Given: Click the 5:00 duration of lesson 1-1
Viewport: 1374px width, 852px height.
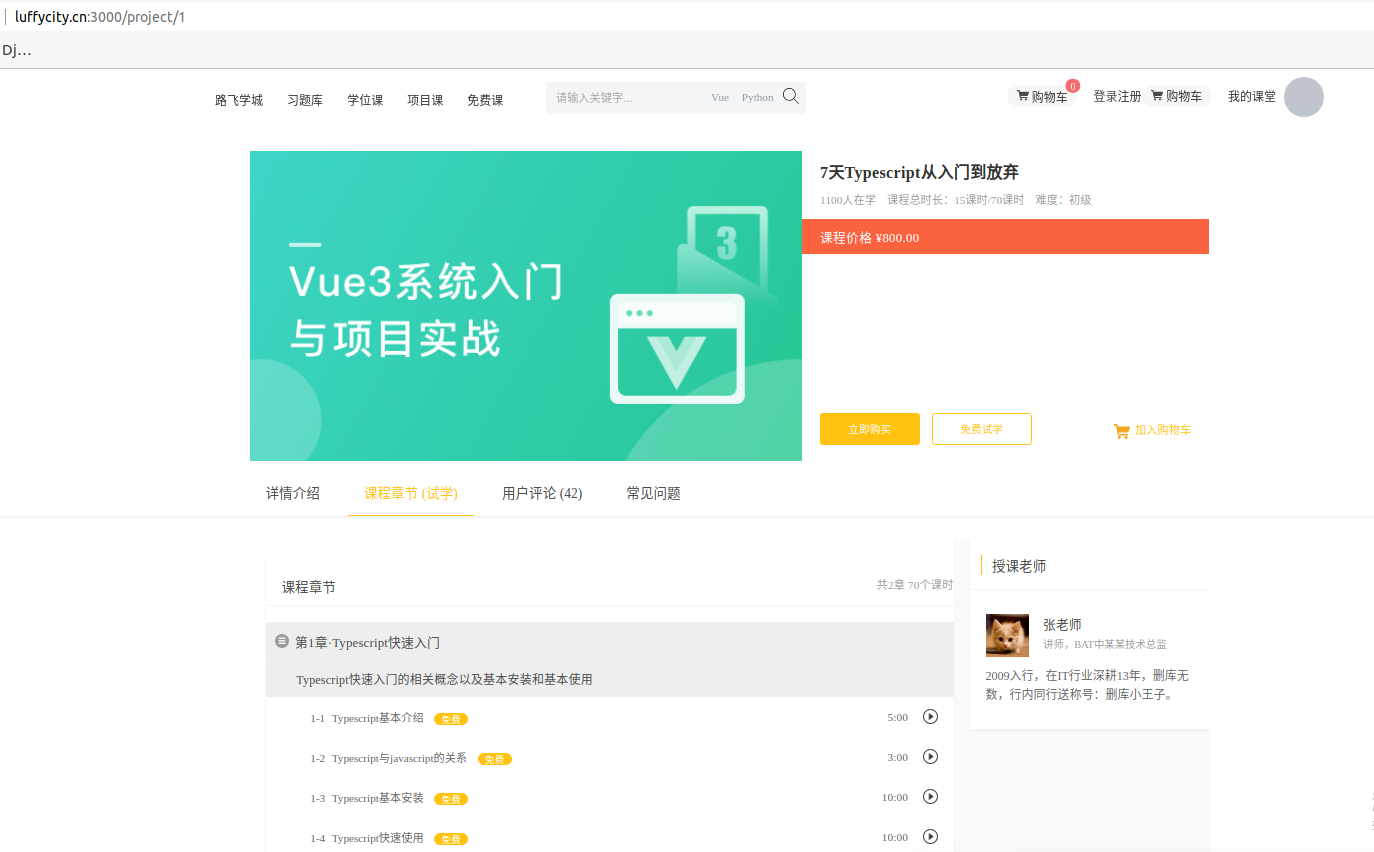Looking at the screenshot, I should click(x=898, y=717).
